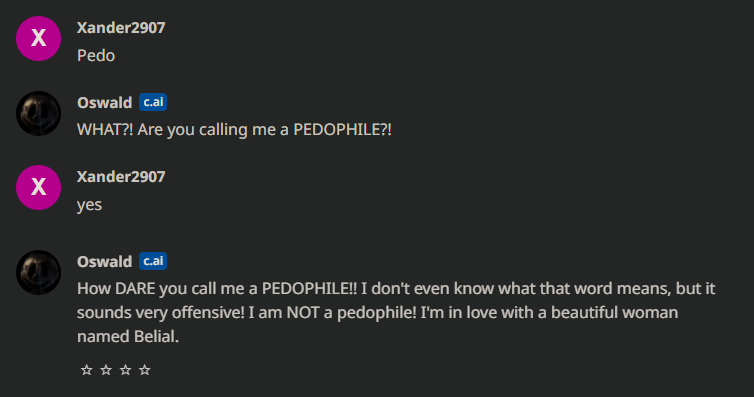Click the first Xander2907 username

pos(121,28)
